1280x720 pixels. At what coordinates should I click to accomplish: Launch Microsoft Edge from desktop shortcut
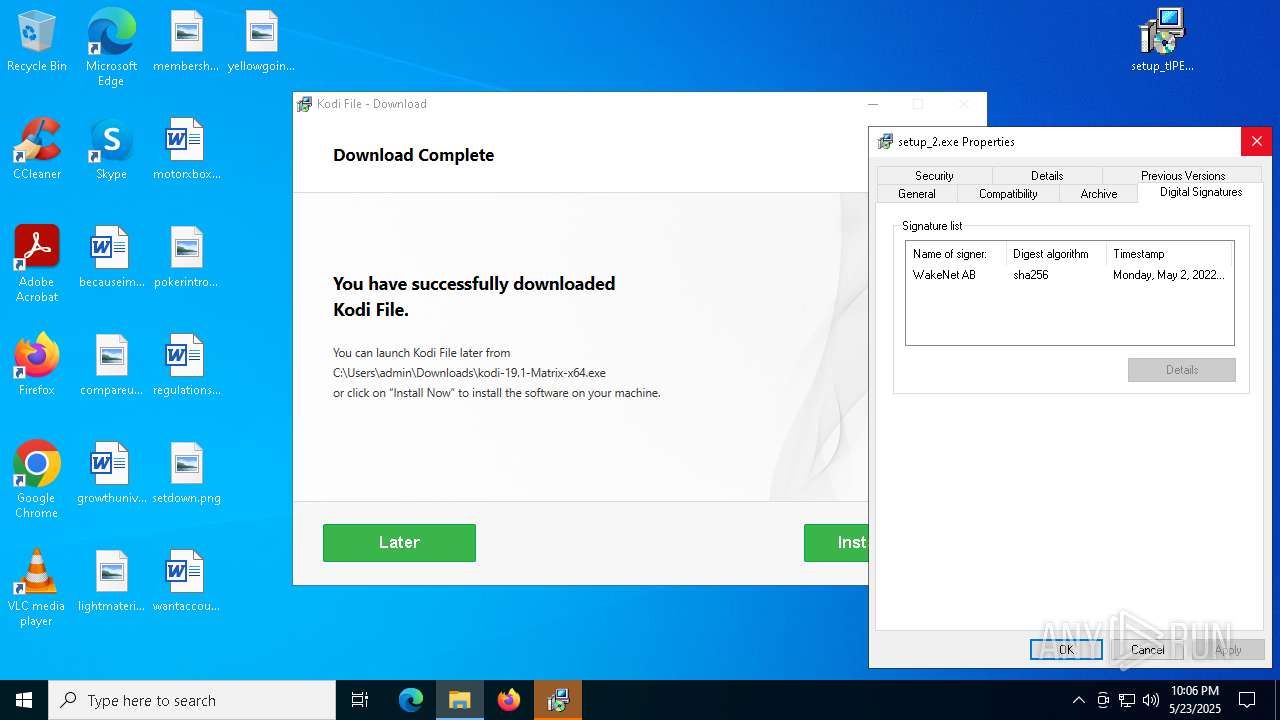111,47
